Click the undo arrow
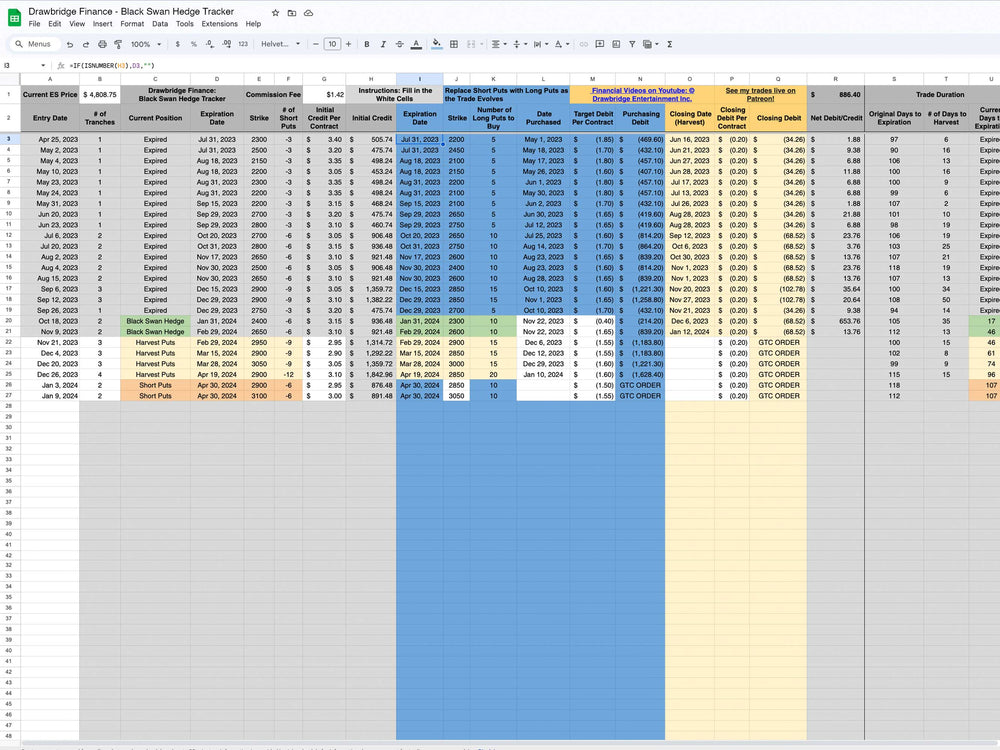Image resolution: width=1000 pixels, height=750 pixels. pyautogui.click(x=70, y=45)
